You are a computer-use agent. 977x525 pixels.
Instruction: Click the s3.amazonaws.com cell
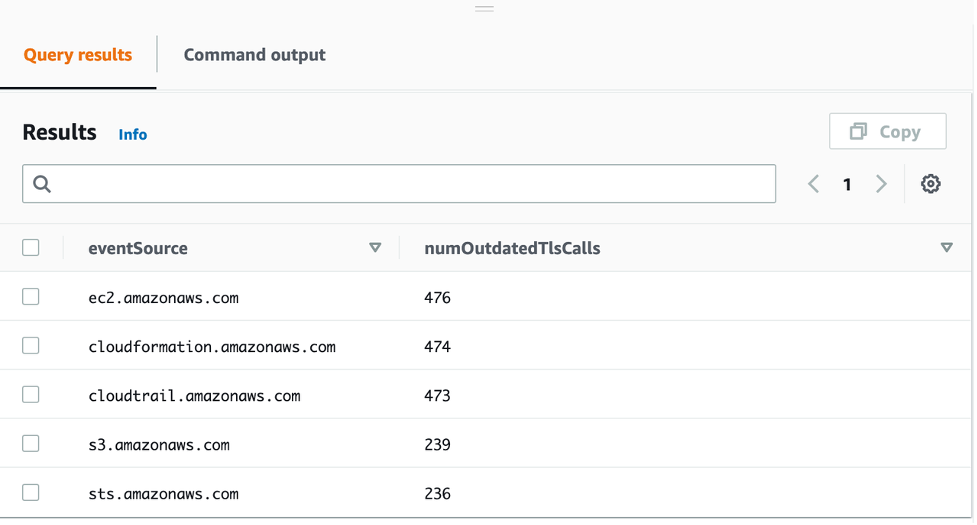pos(159,445)
